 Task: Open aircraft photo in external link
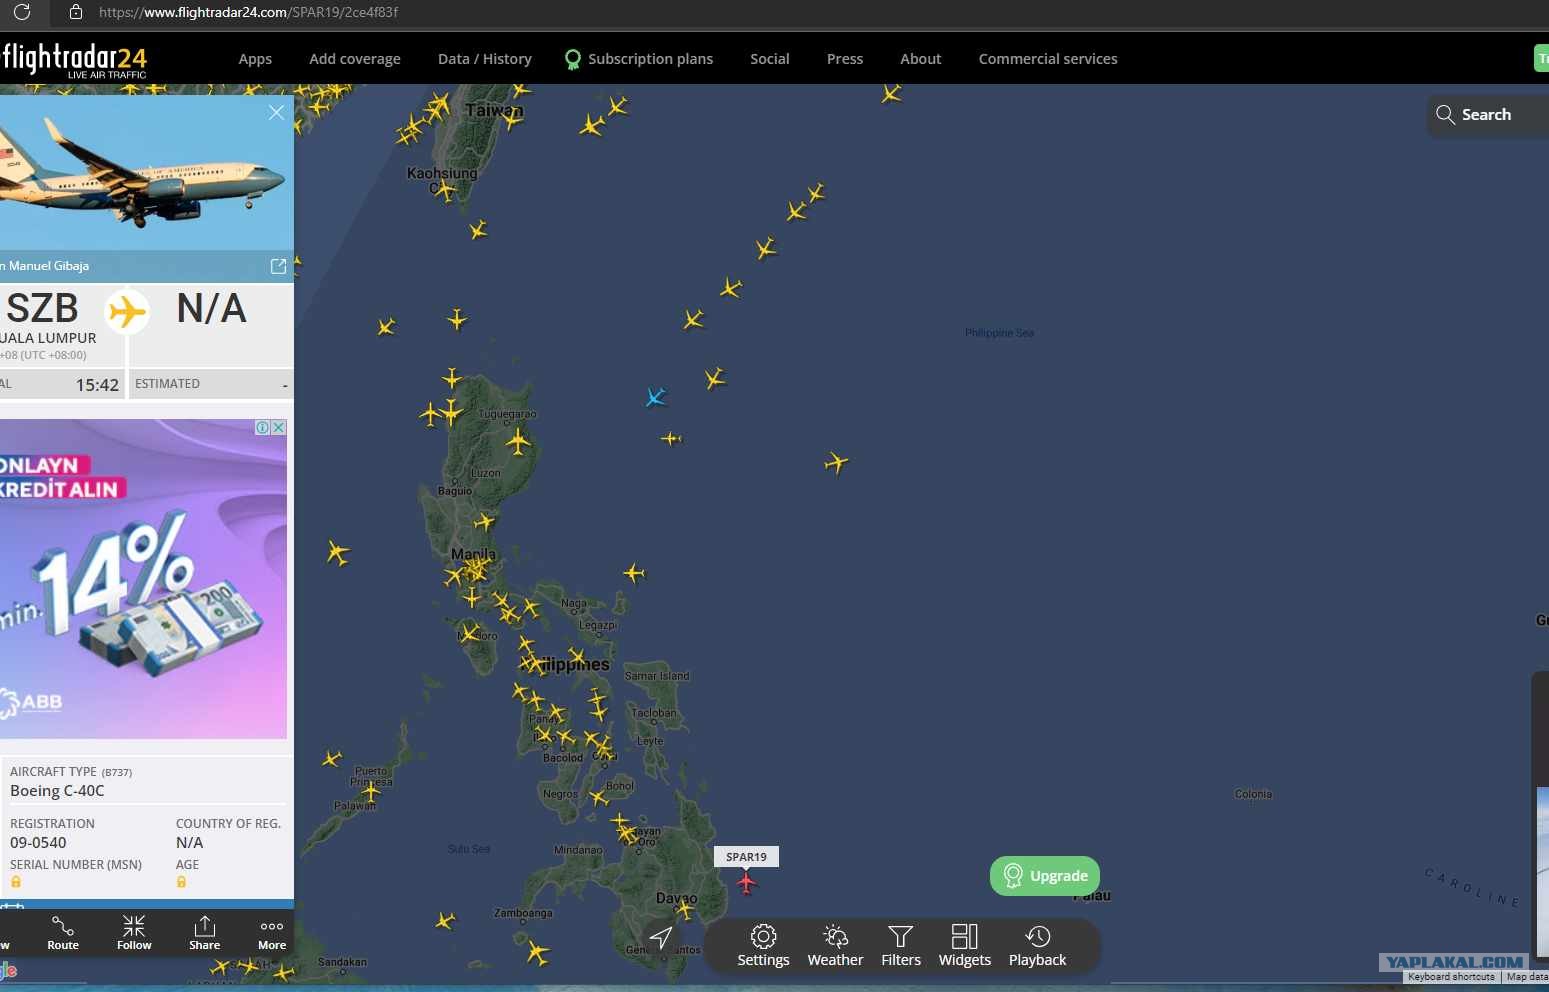point(278,266)
